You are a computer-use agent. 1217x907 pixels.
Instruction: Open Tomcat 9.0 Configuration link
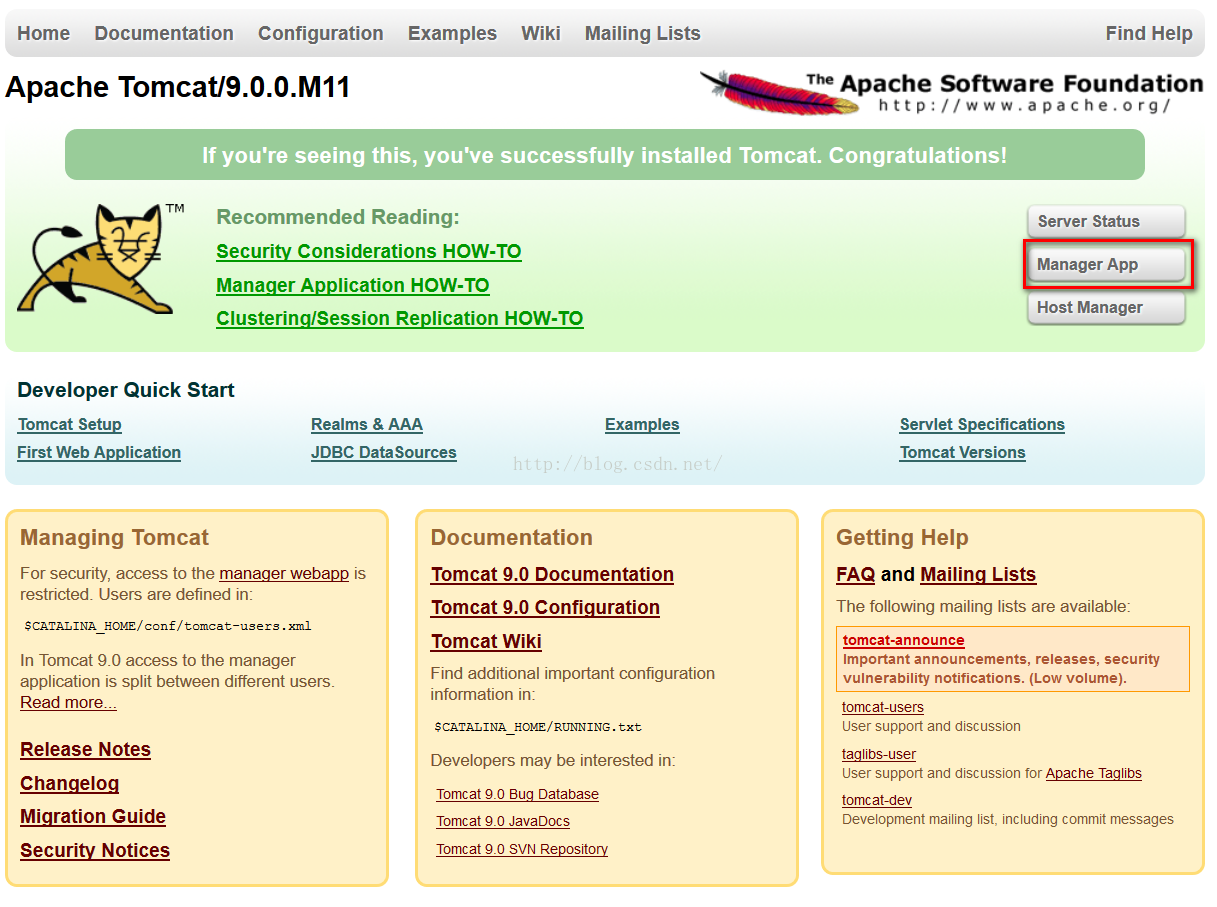tap(545, 607)
